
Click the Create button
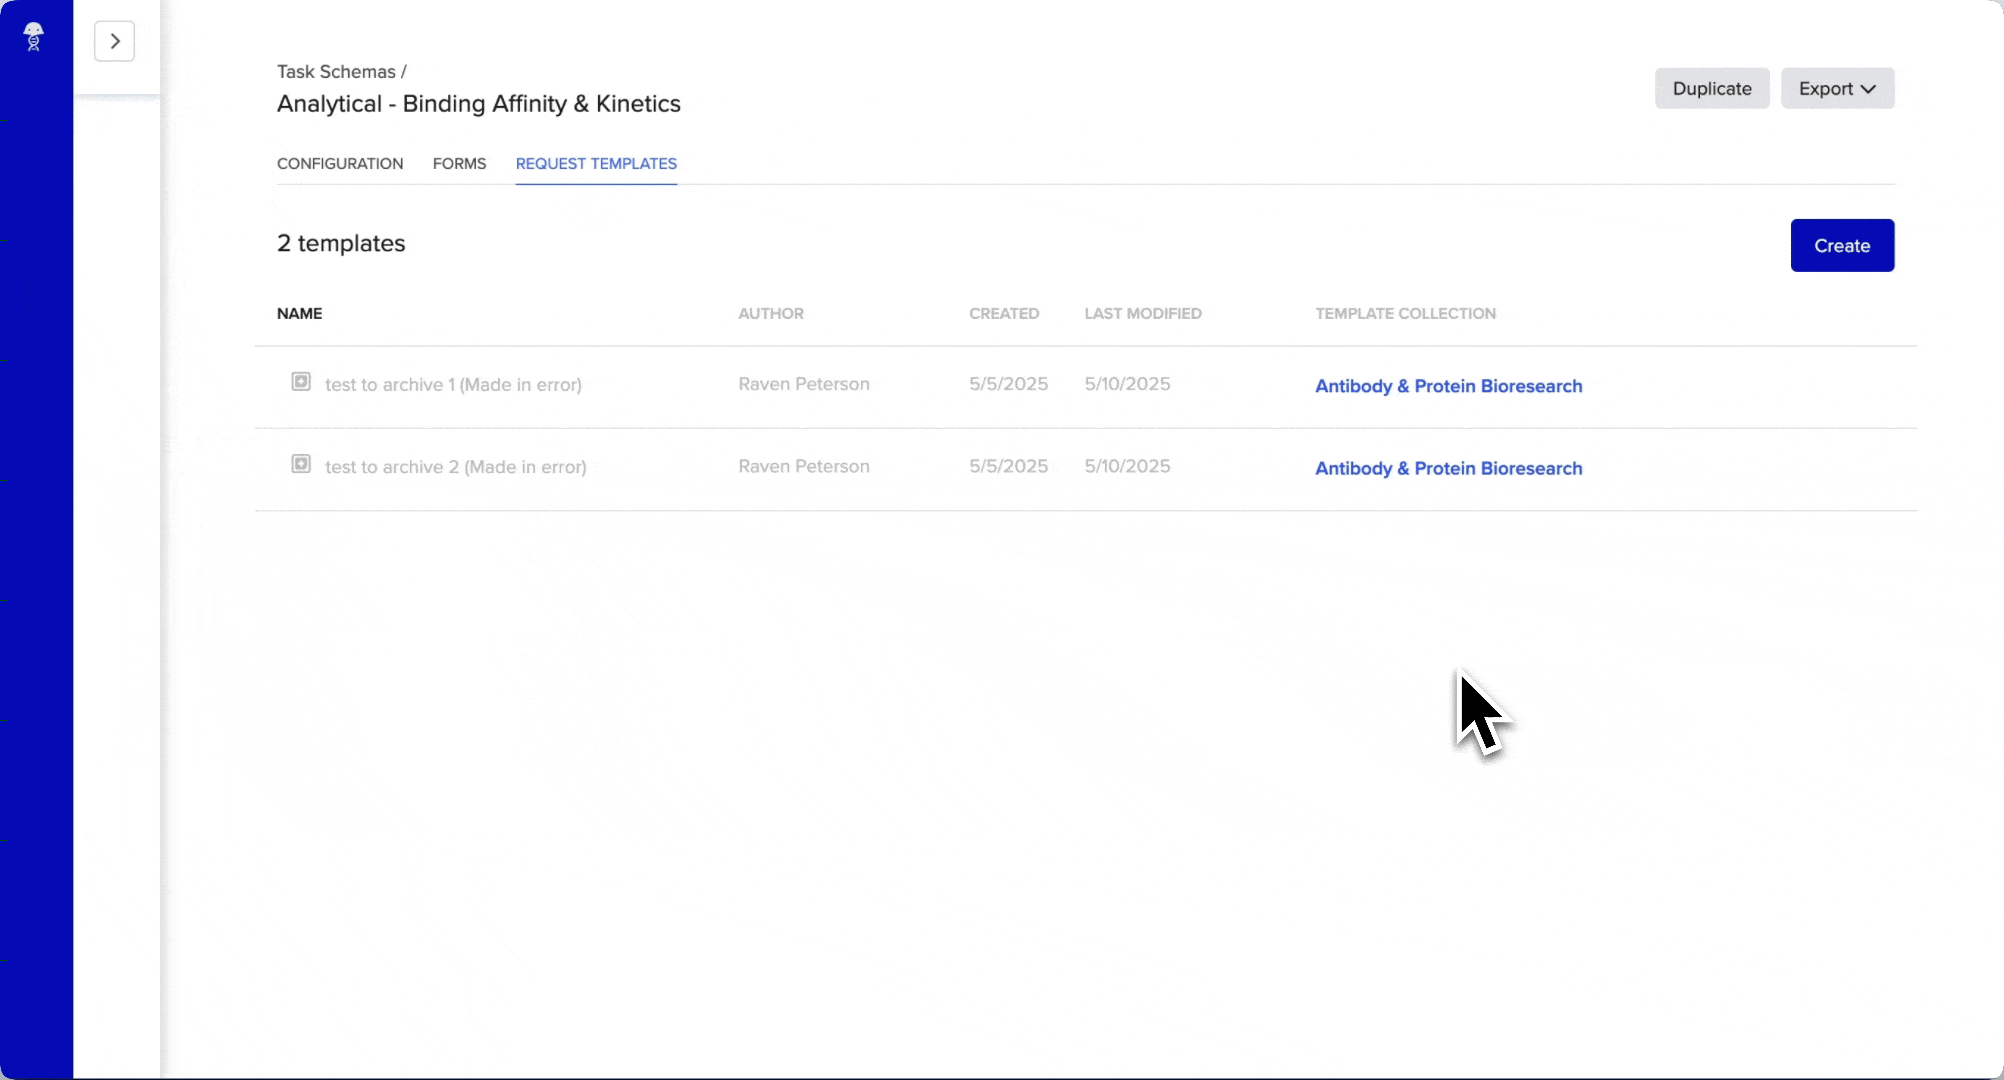pos(1842,245)
